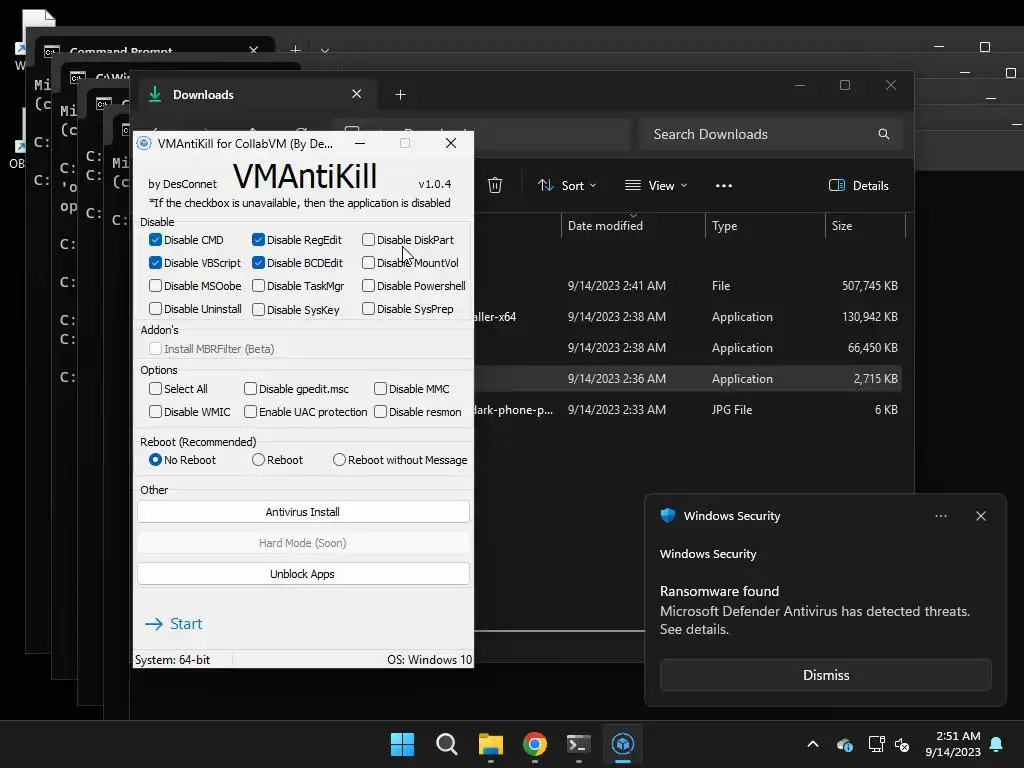Viewport: 1024px width, 768px height.
Task: Sort by the Type column header
Action: pyautogui.click(x=765, y=225)
